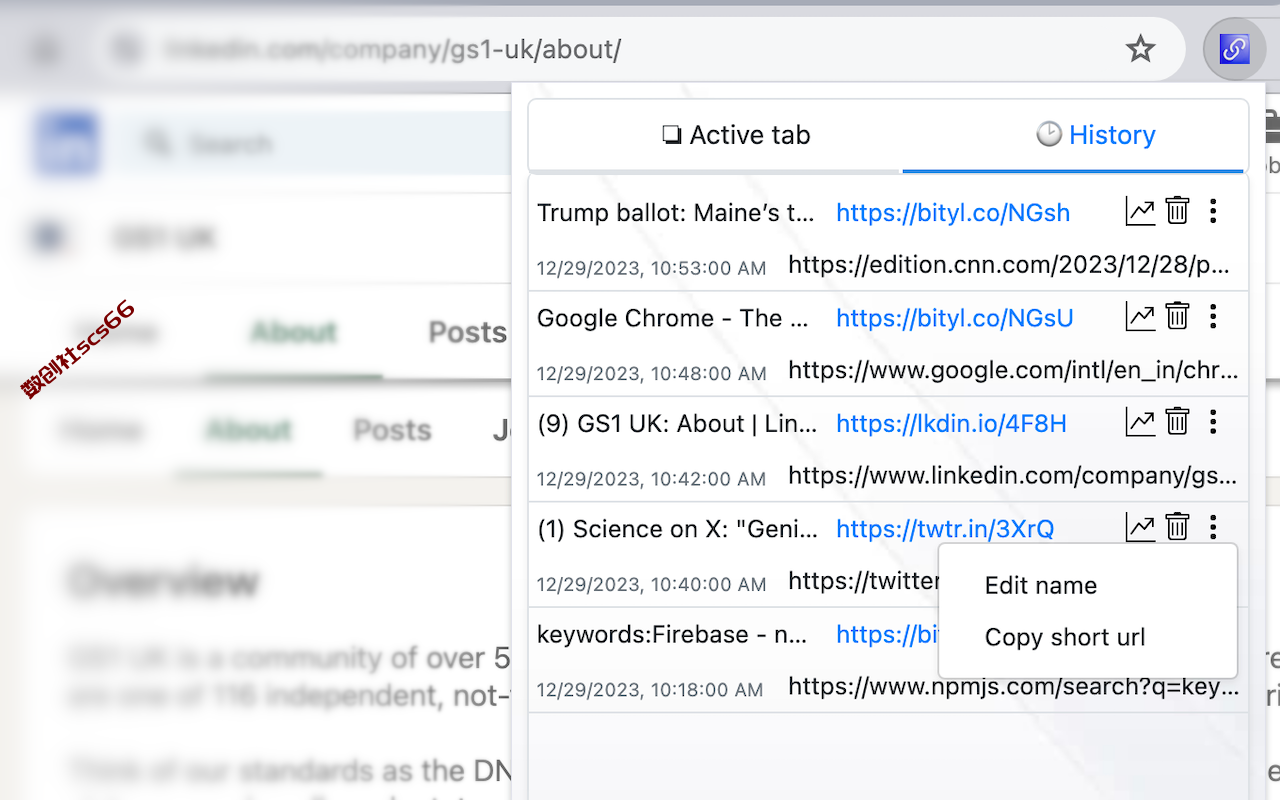This screenshot has height=800, width=1280.
Task: Open short link https://lkdin.io/4F8H
Action: 951,424
